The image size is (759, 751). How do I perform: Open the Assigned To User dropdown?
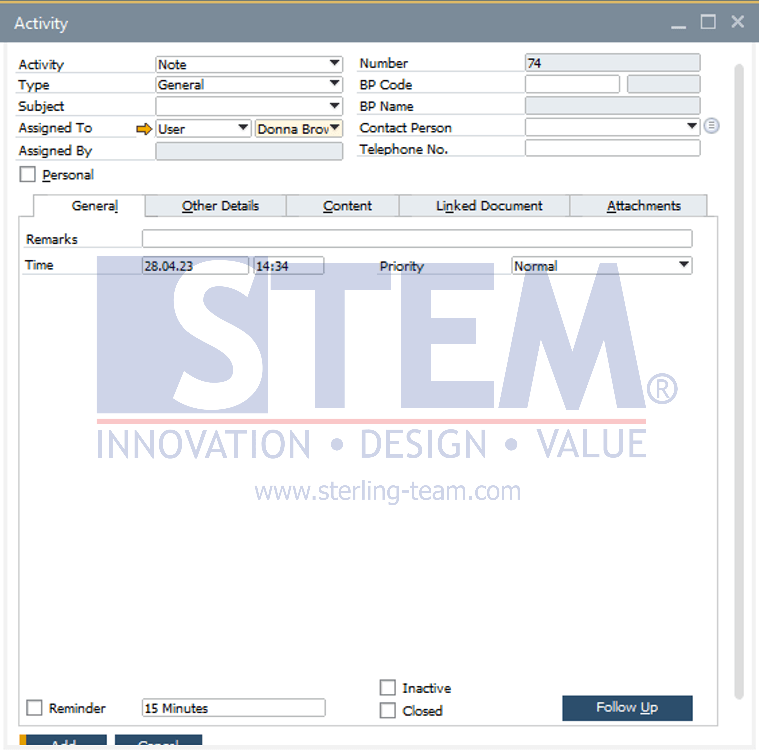[x=203, y=129]
